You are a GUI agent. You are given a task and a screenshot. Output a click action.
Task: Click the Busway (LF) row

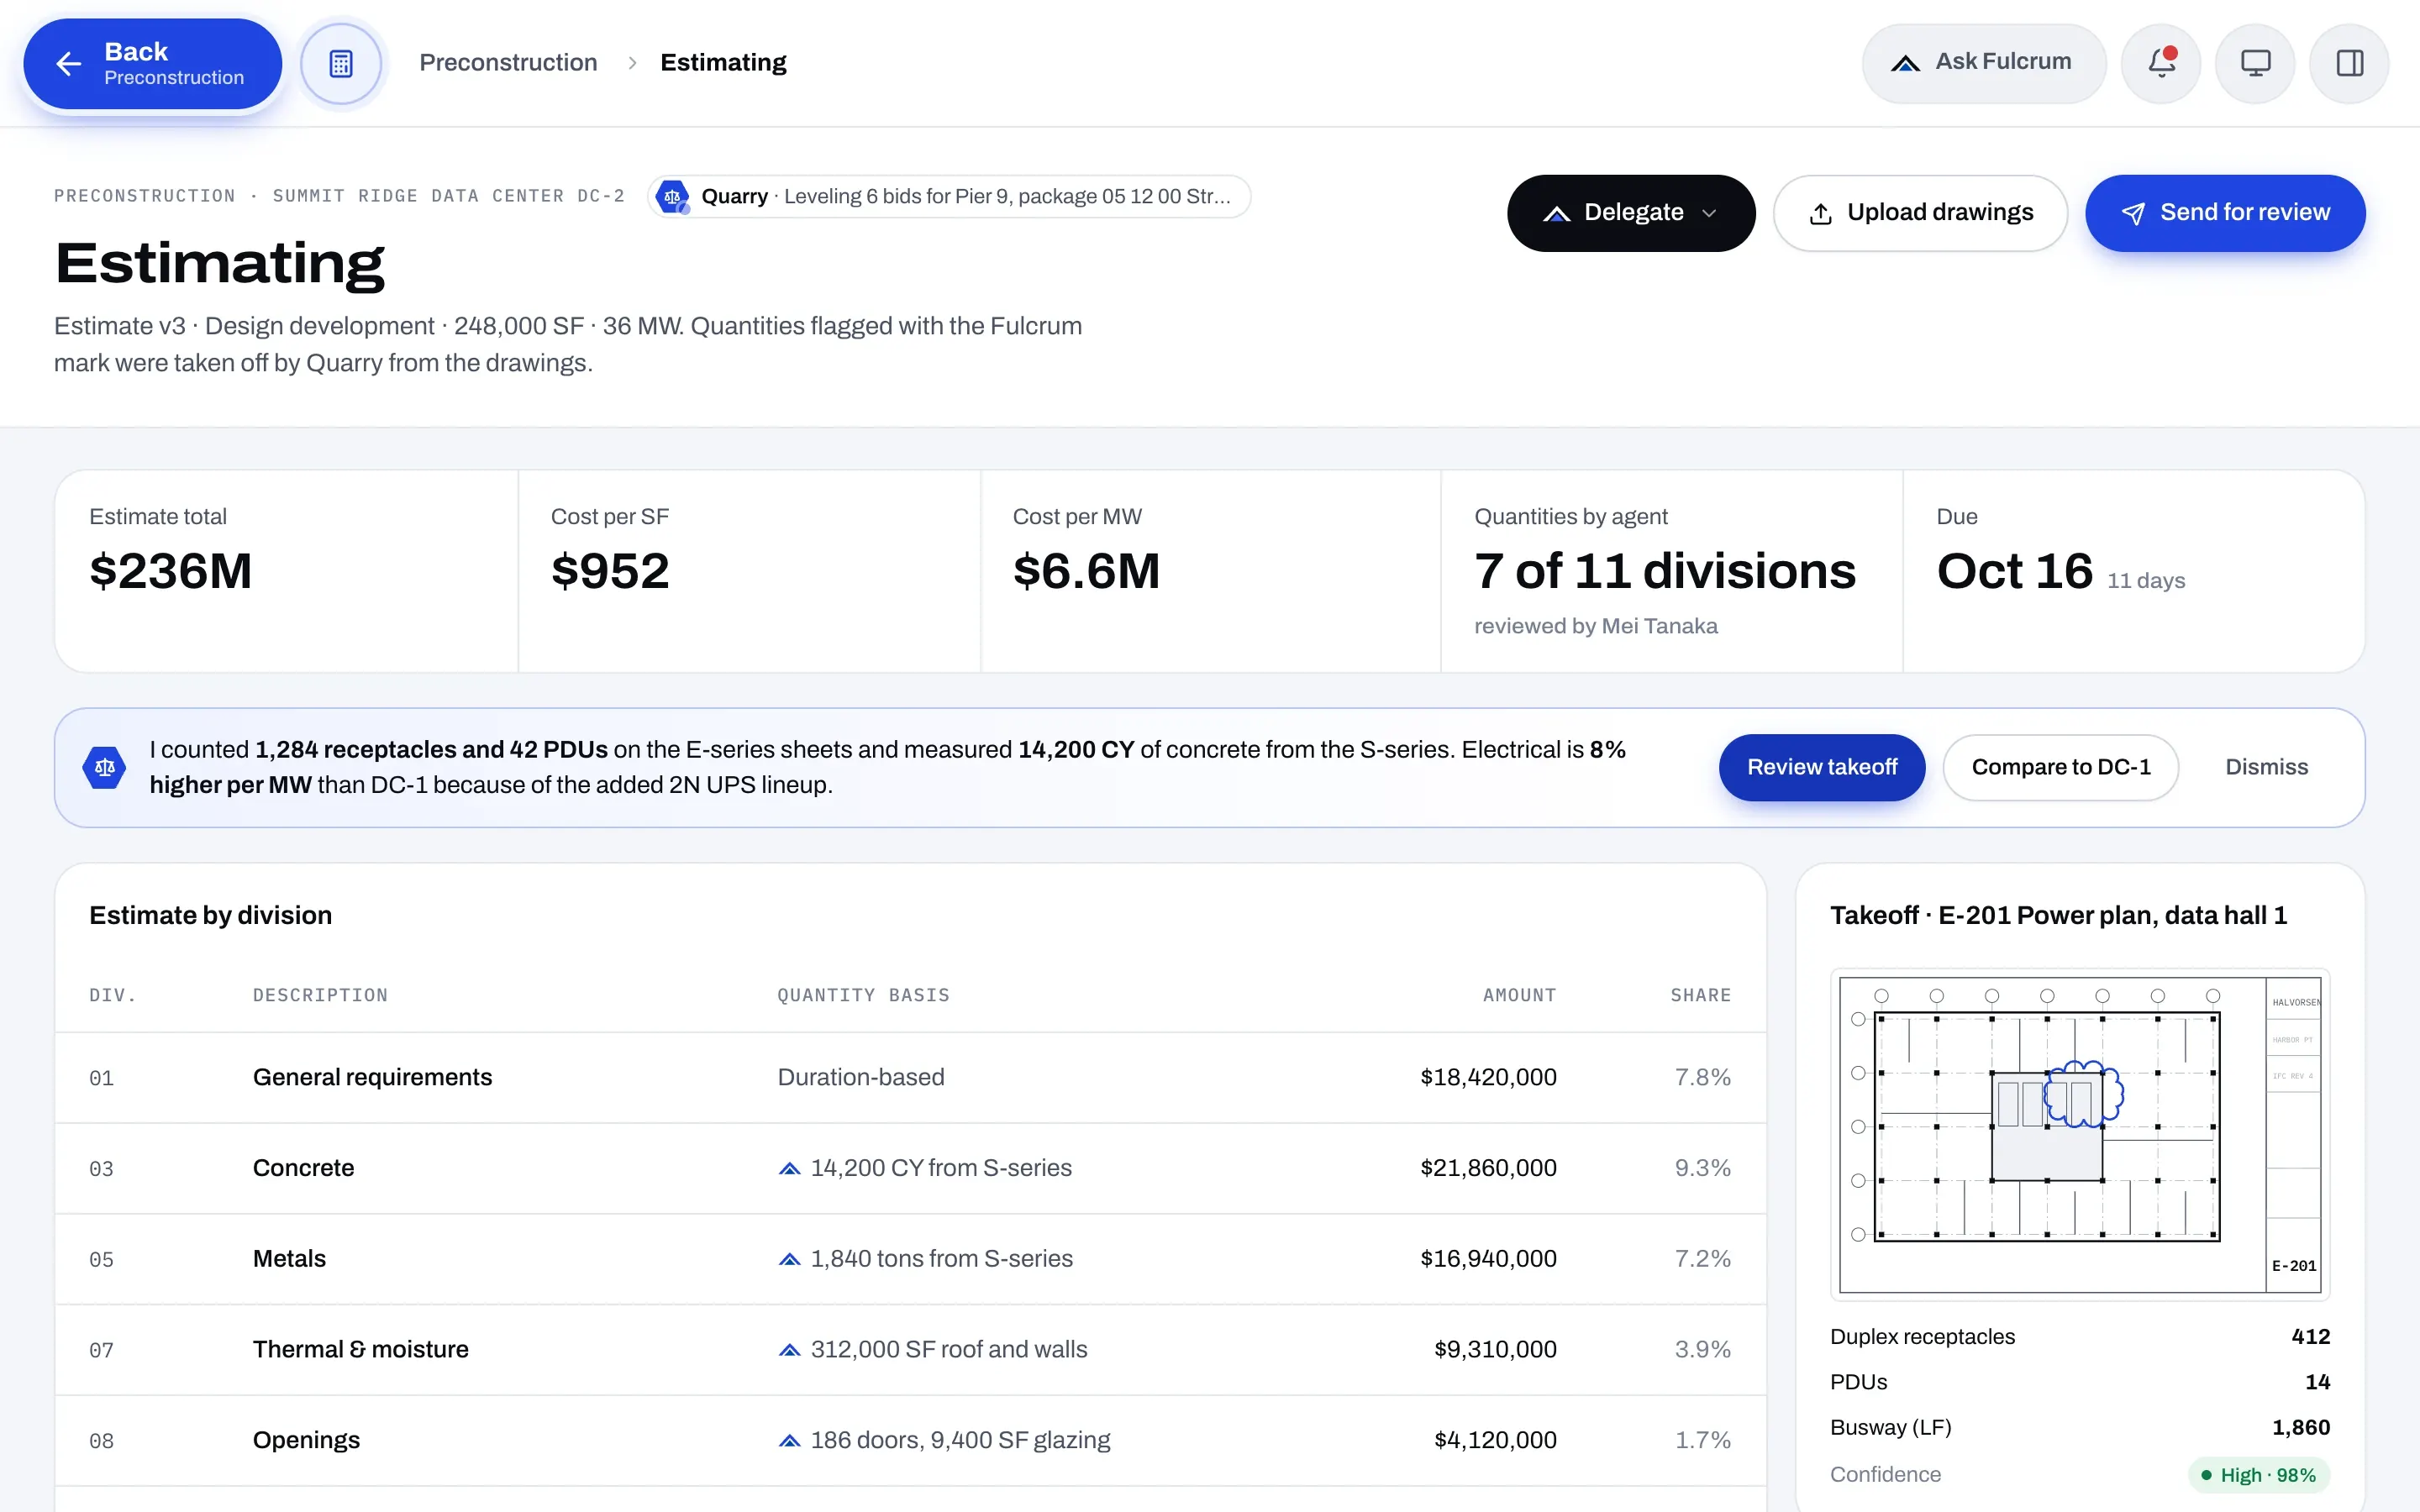[2080, 1428]
